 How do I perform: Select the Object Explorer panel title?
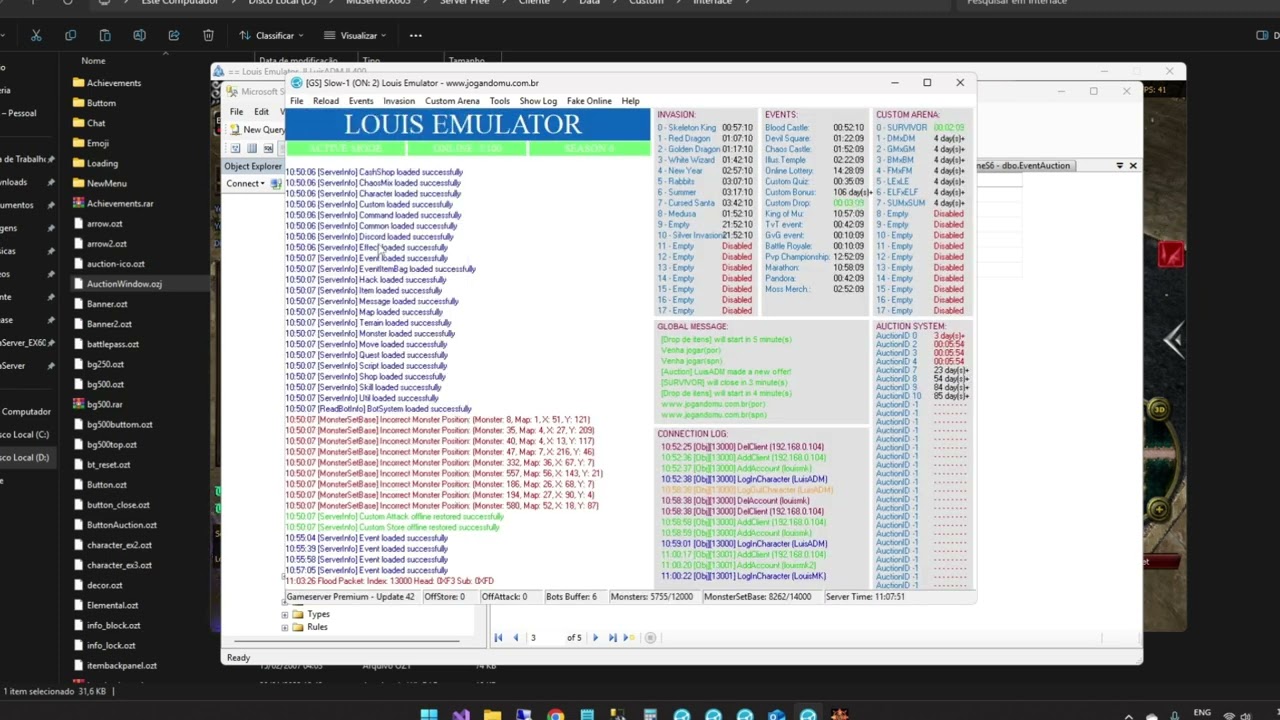(x=252, y=167)
